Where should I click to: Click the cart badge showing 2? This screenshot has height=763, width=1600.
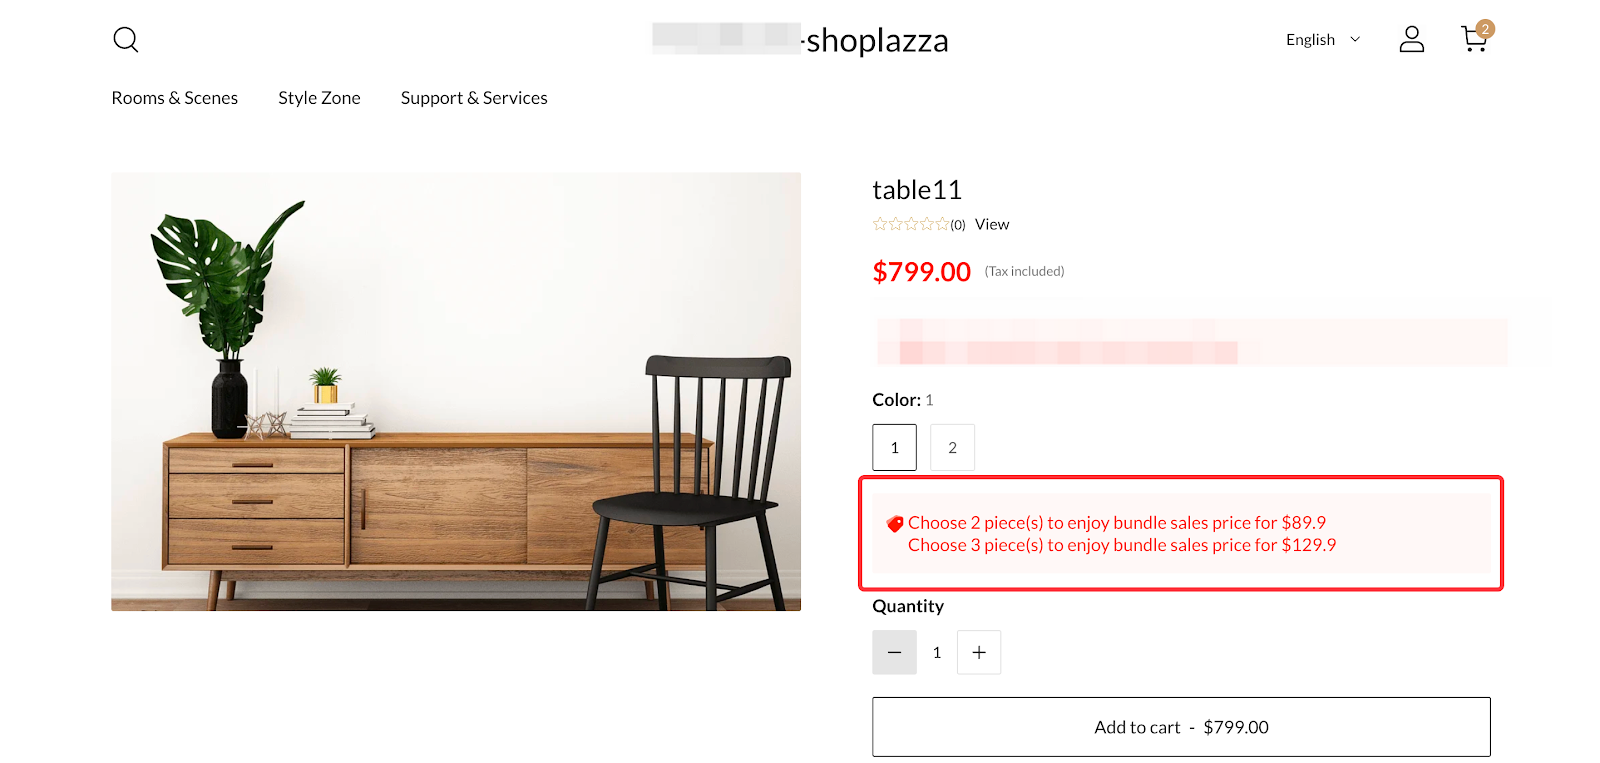coord(1485,29)
